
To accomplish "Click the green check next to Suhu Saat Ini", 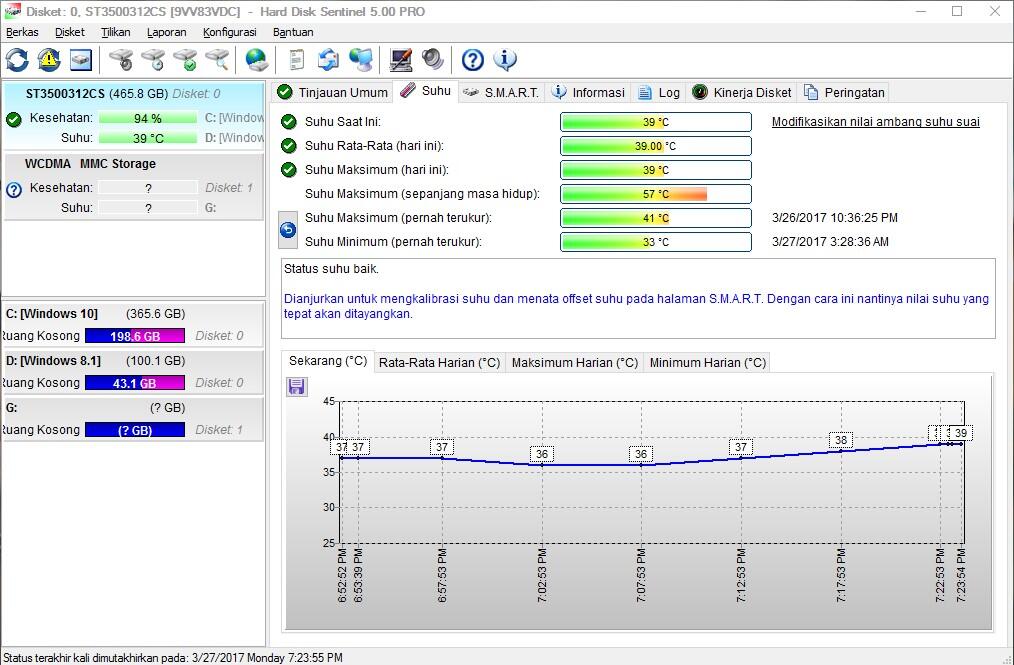I will point(288,122).
